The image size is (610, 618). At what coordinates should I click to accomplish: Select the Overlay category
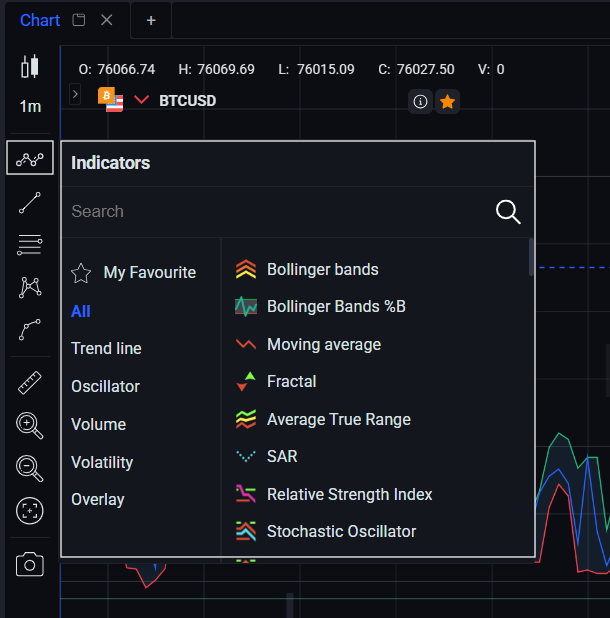[x=98, y=500]
